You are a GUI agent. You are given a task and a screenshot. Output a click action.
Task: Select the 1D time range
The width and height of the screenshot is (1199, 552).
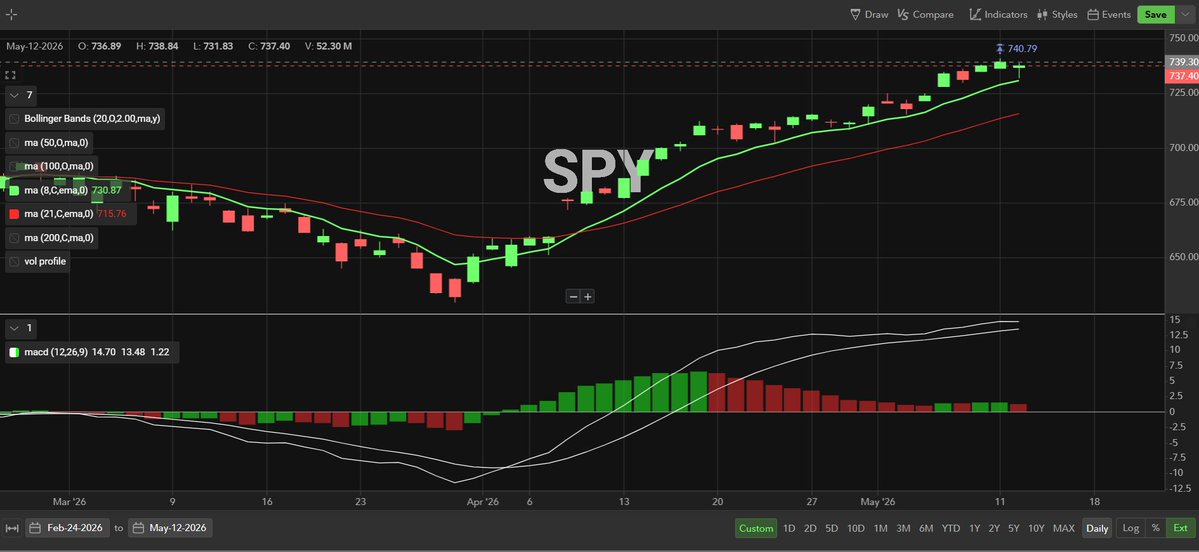click(x=789, y=528)
